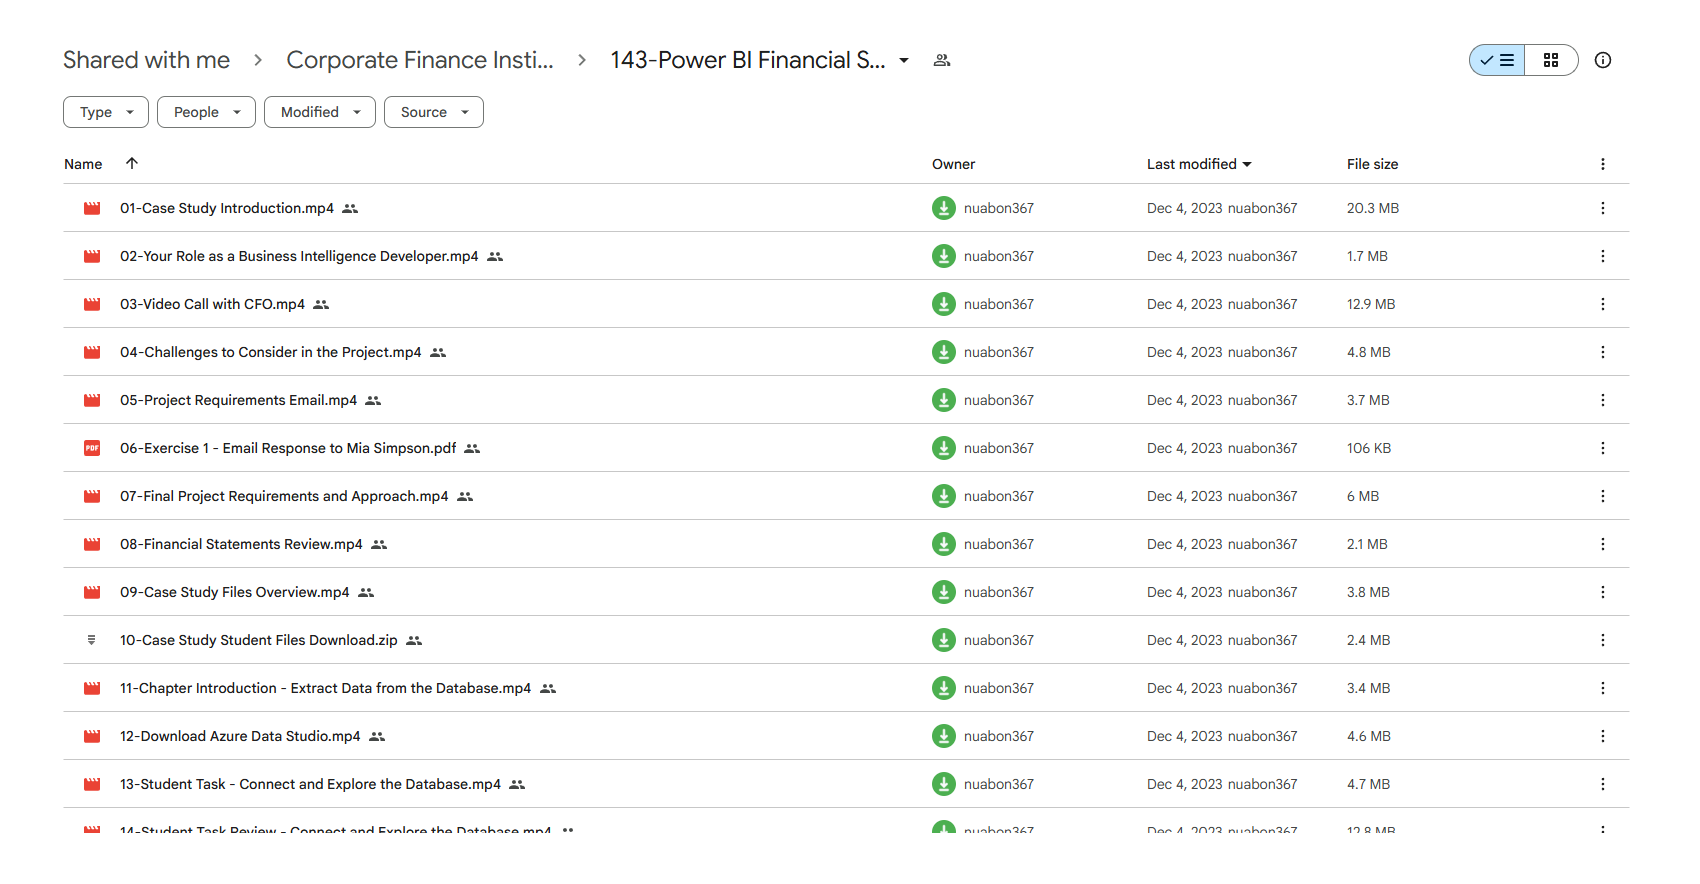Open more actions for 04-Challenges to Consider file
This screenshot has width=1700, height=884.
click(1603, 352)
